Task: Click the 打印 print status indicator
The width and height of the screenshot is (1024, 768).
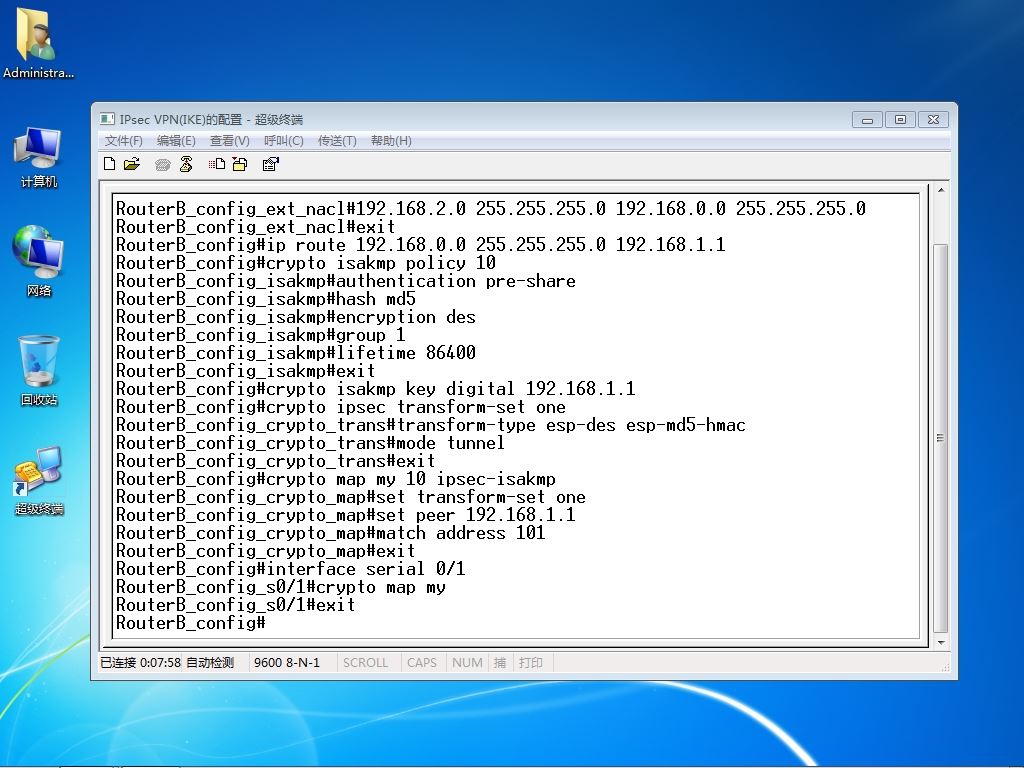Action: tap(530, 662)
